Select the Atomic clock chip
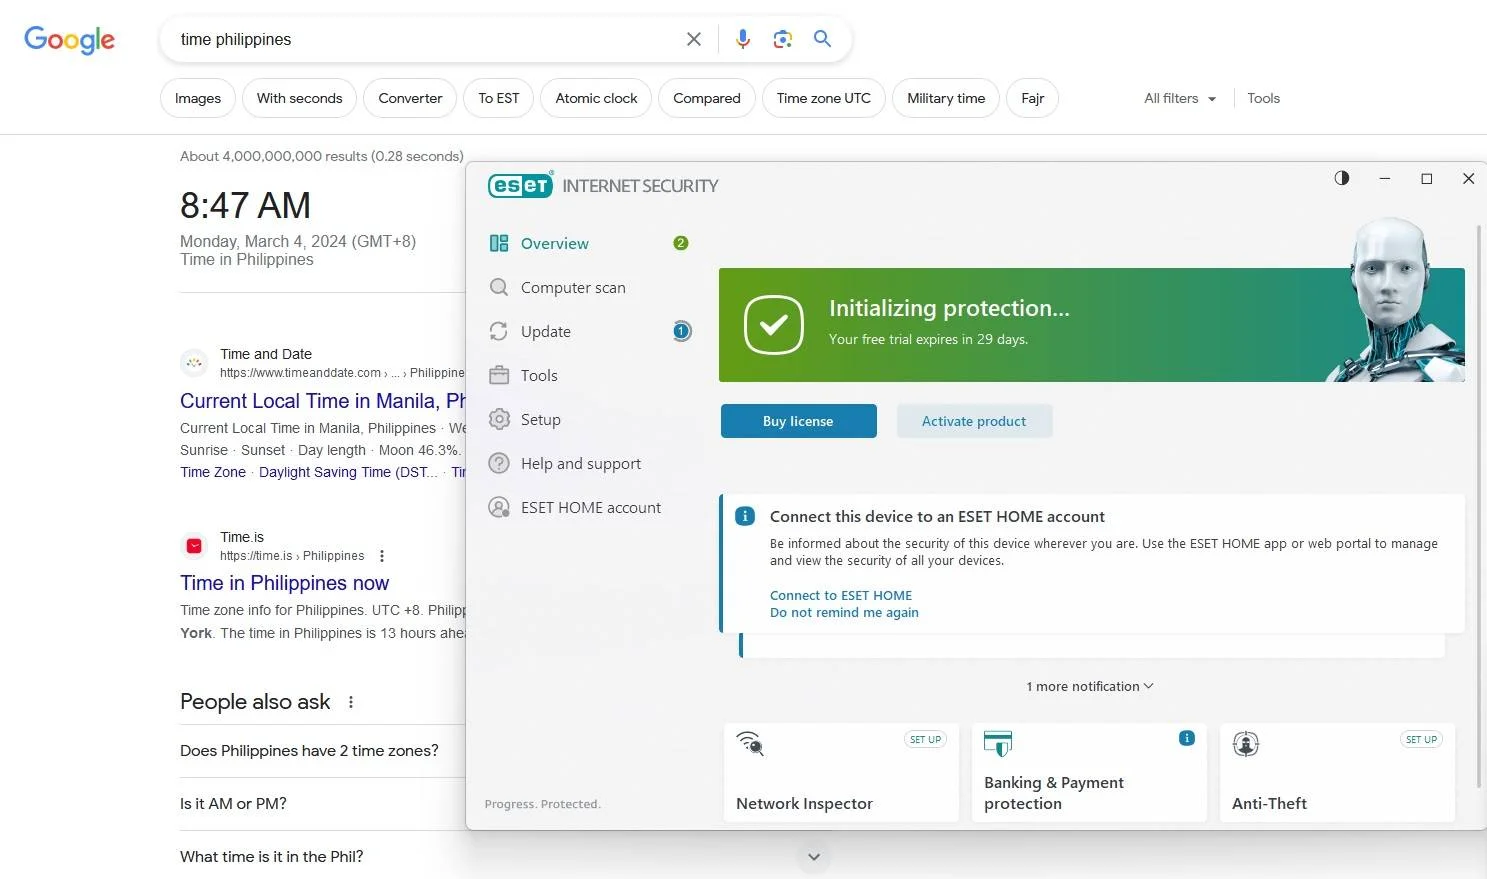Viewport: 1487px width, 879px height. coord(597,98)
